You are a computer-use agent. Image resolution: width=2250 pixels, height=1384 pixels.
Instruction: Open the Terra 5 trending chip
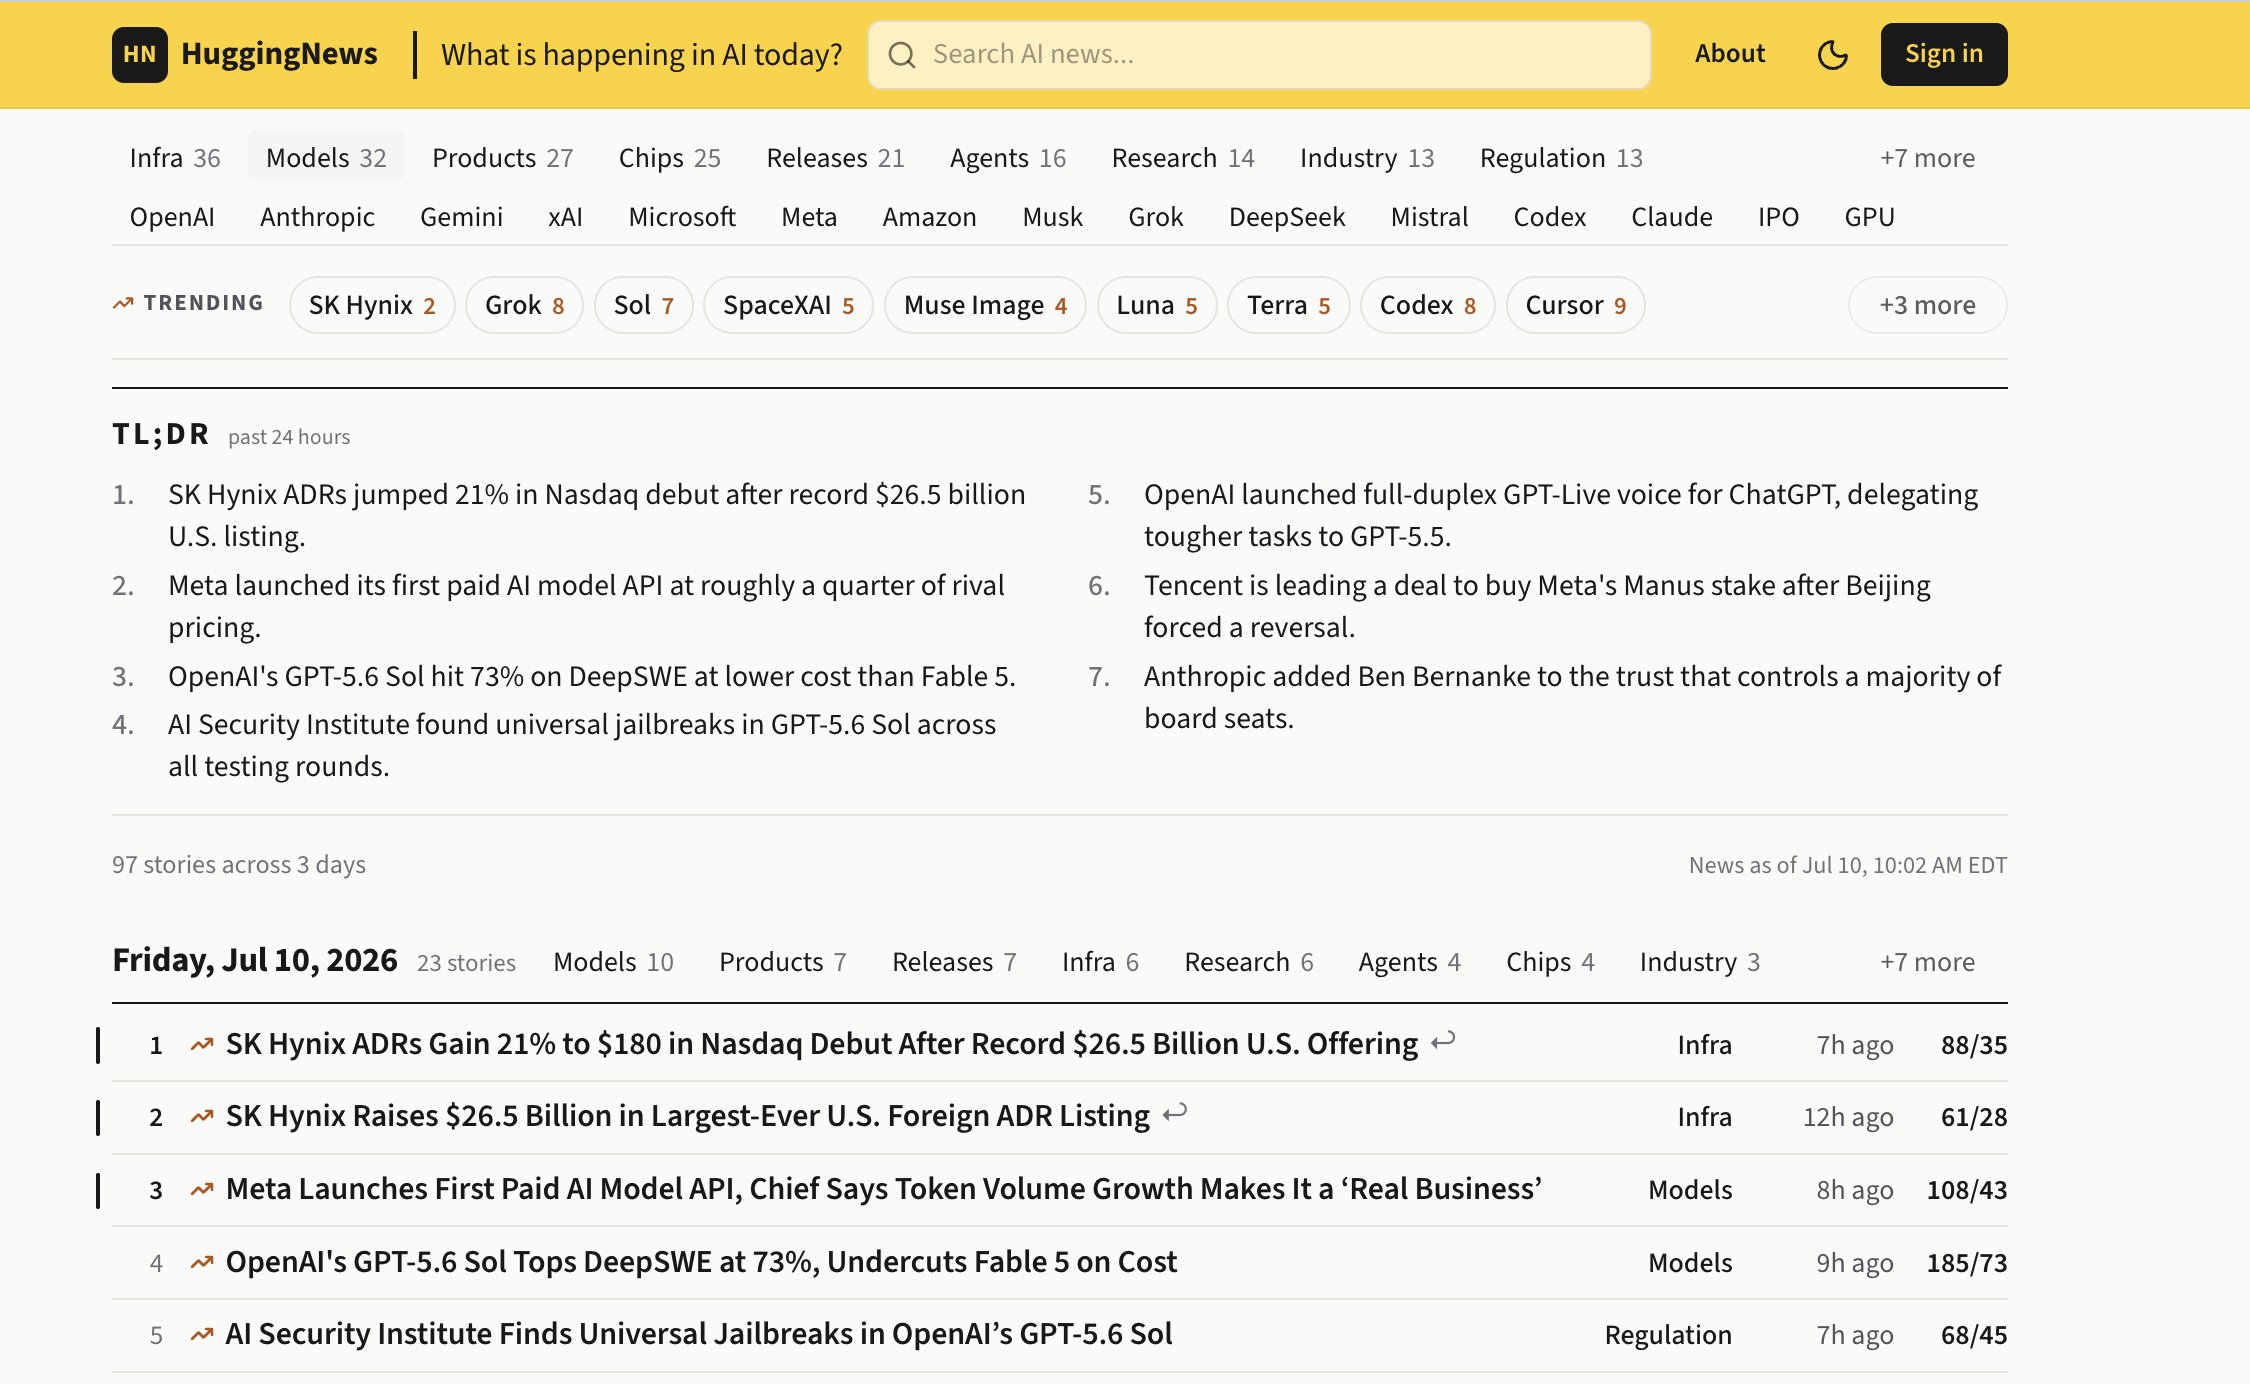click(x=1288, y=305)
